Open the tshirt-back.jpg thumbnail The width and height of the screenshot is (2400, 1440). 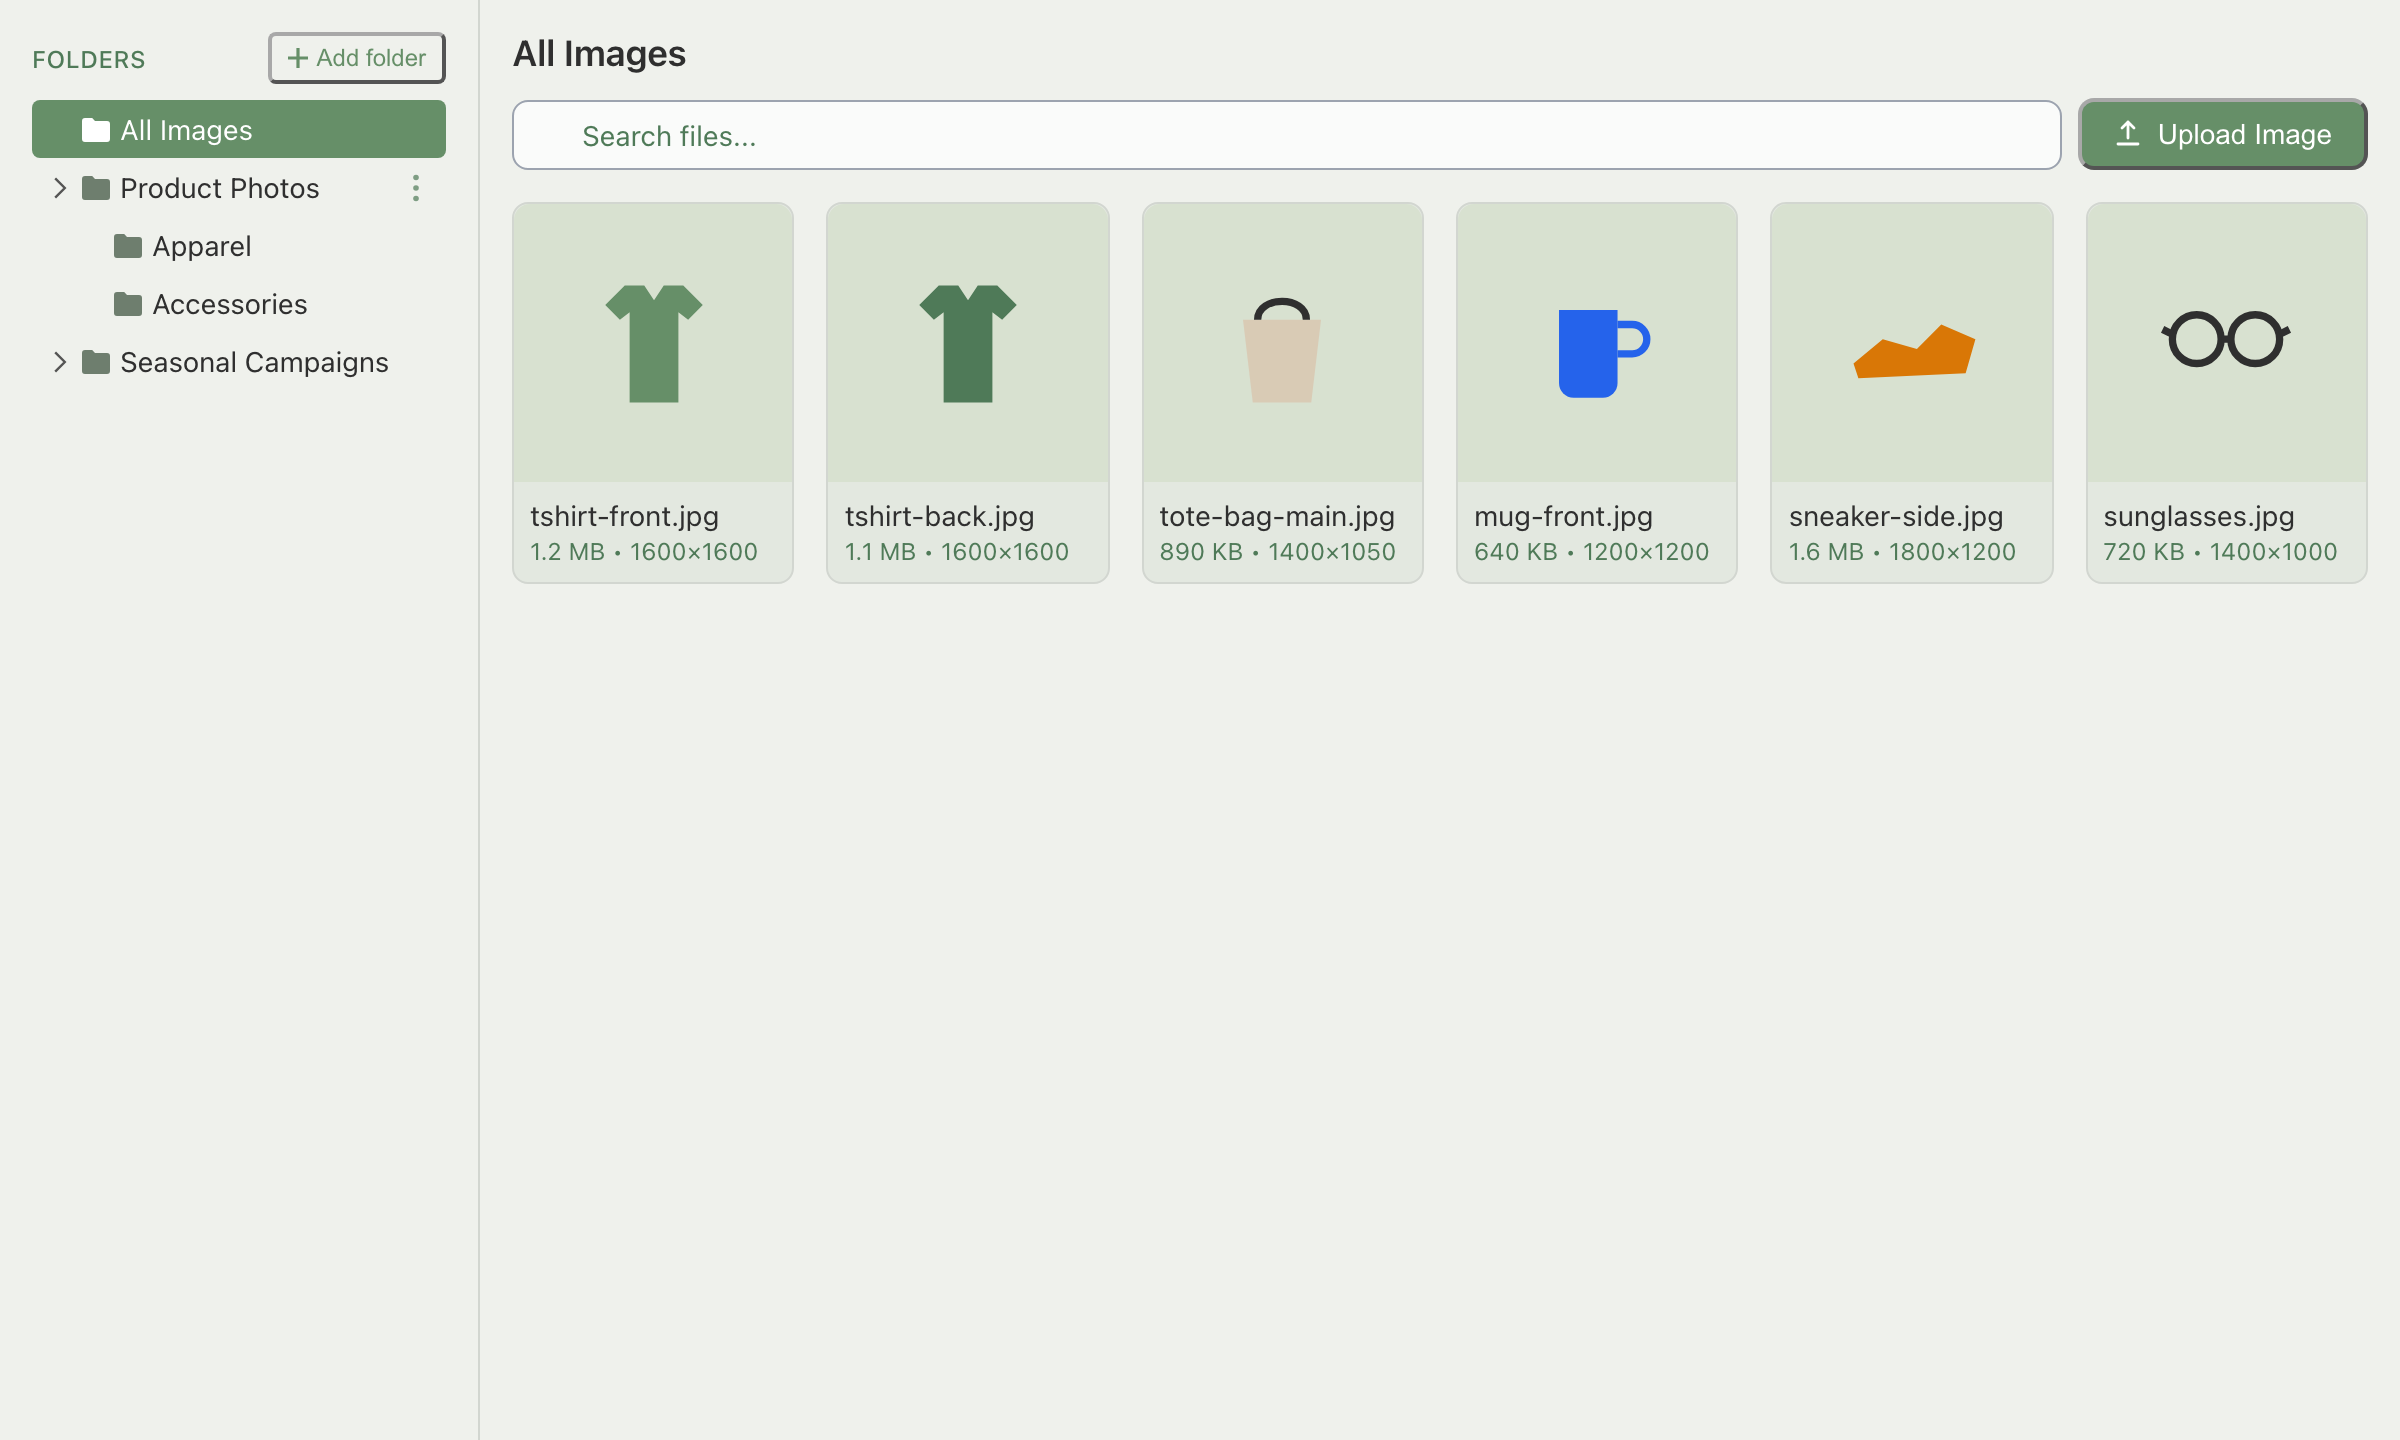pyautogui.click(x=968, y=343)
